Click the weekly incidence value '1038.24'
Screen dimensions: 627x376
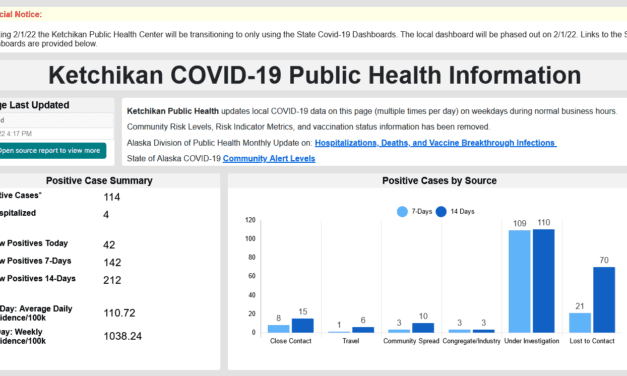coord(123,336)
